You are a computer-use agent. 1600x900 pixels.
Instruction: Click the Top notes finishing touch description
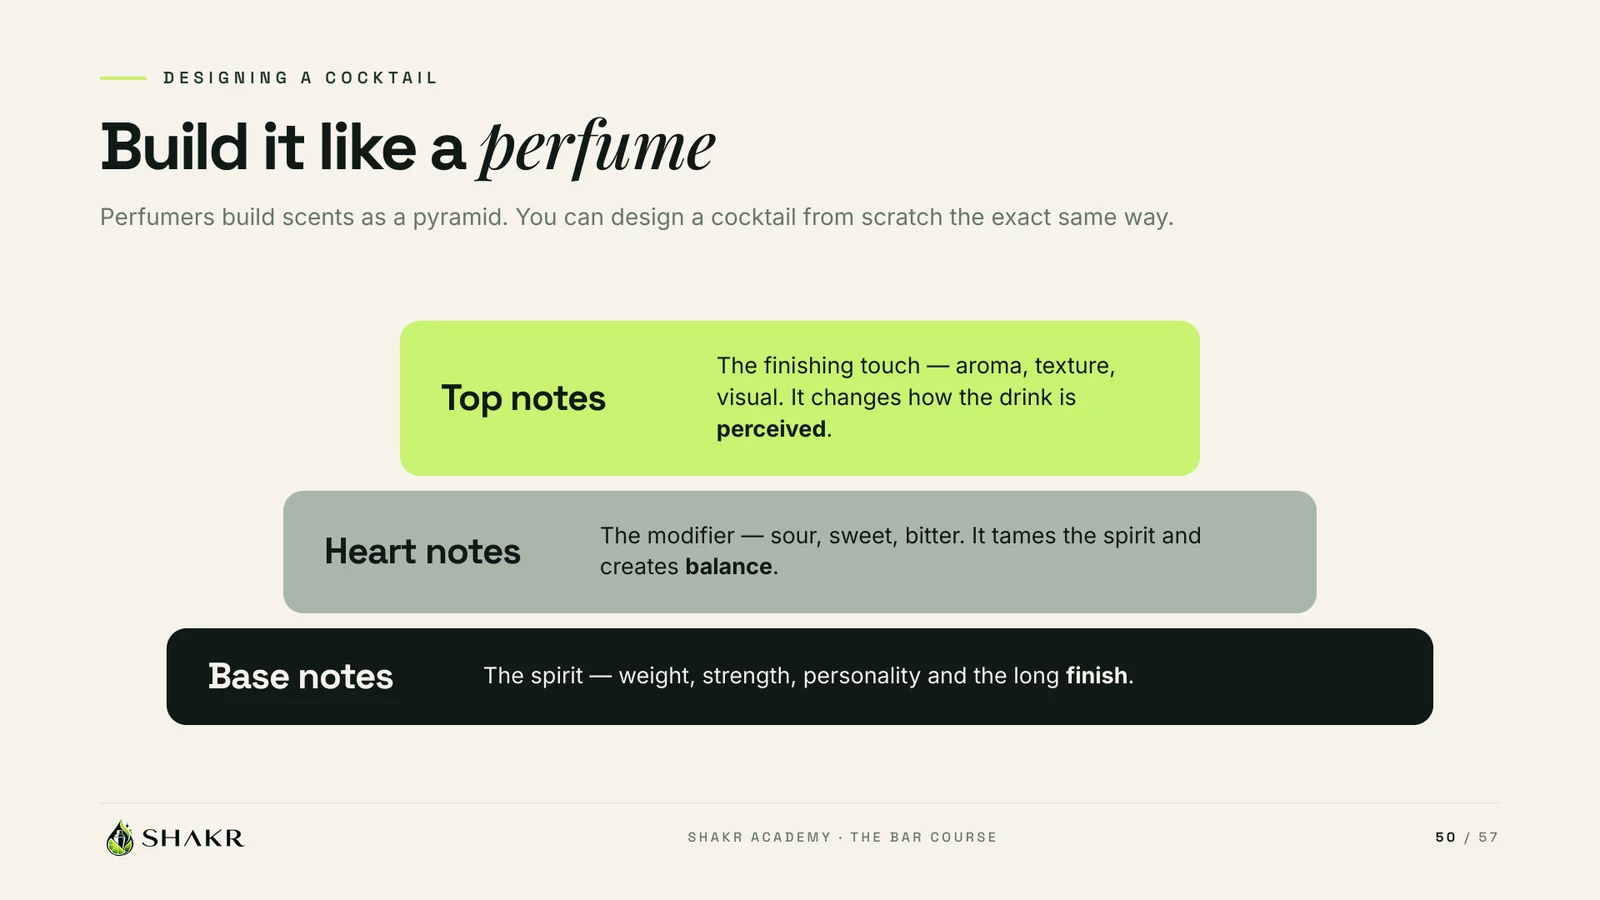916,398
